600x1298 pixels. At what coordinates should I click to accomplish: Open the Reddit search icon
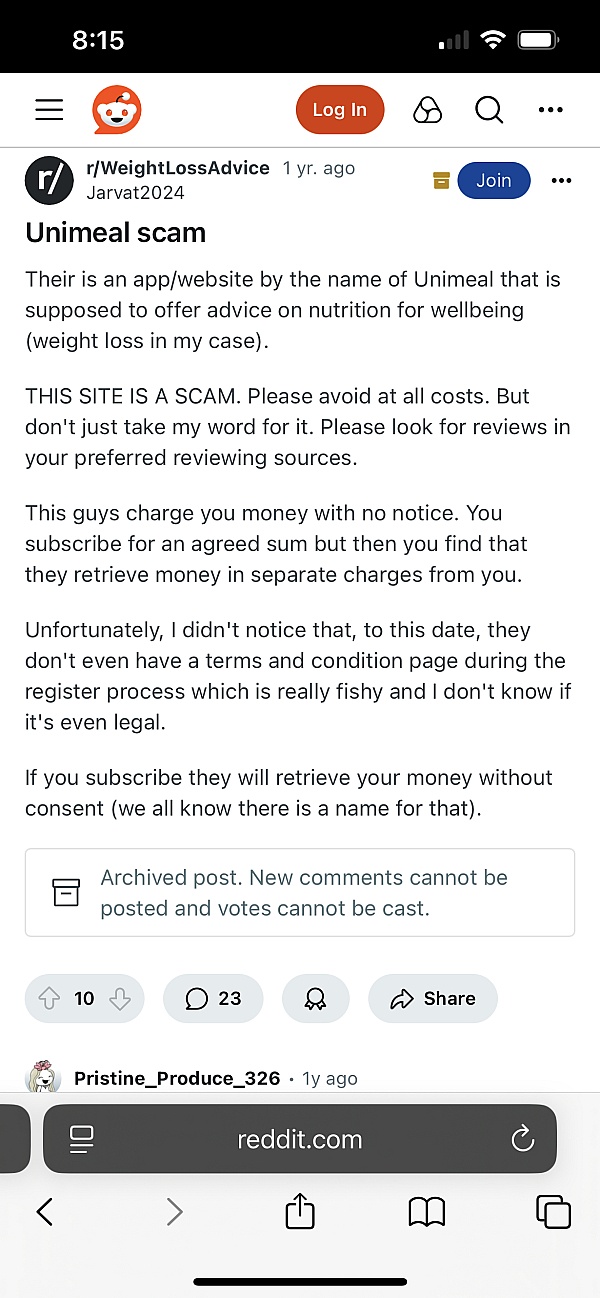pos(489,110)
